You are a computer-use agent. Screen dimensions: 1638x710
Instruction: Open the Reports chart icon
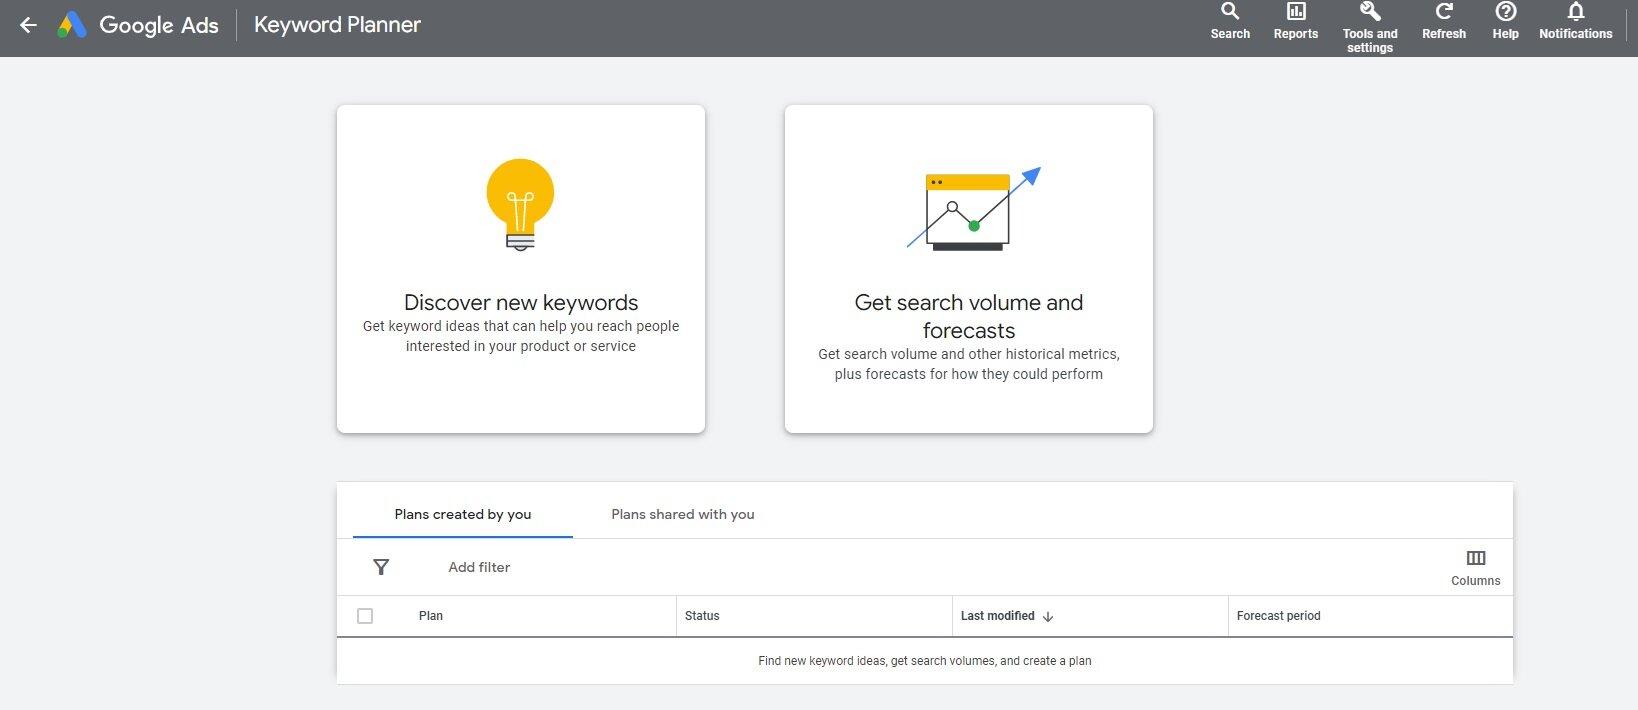pyautogui.click(x=1296, y=12)
